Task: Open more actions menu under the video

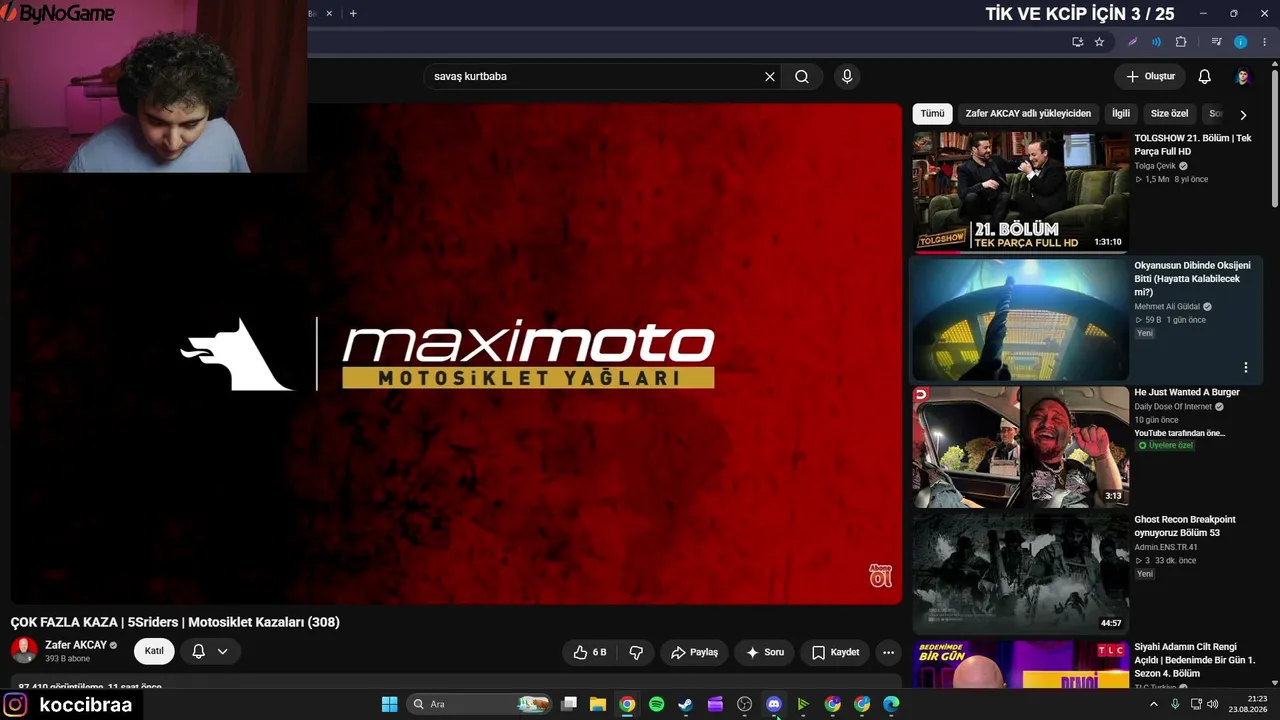Action: 888,652
